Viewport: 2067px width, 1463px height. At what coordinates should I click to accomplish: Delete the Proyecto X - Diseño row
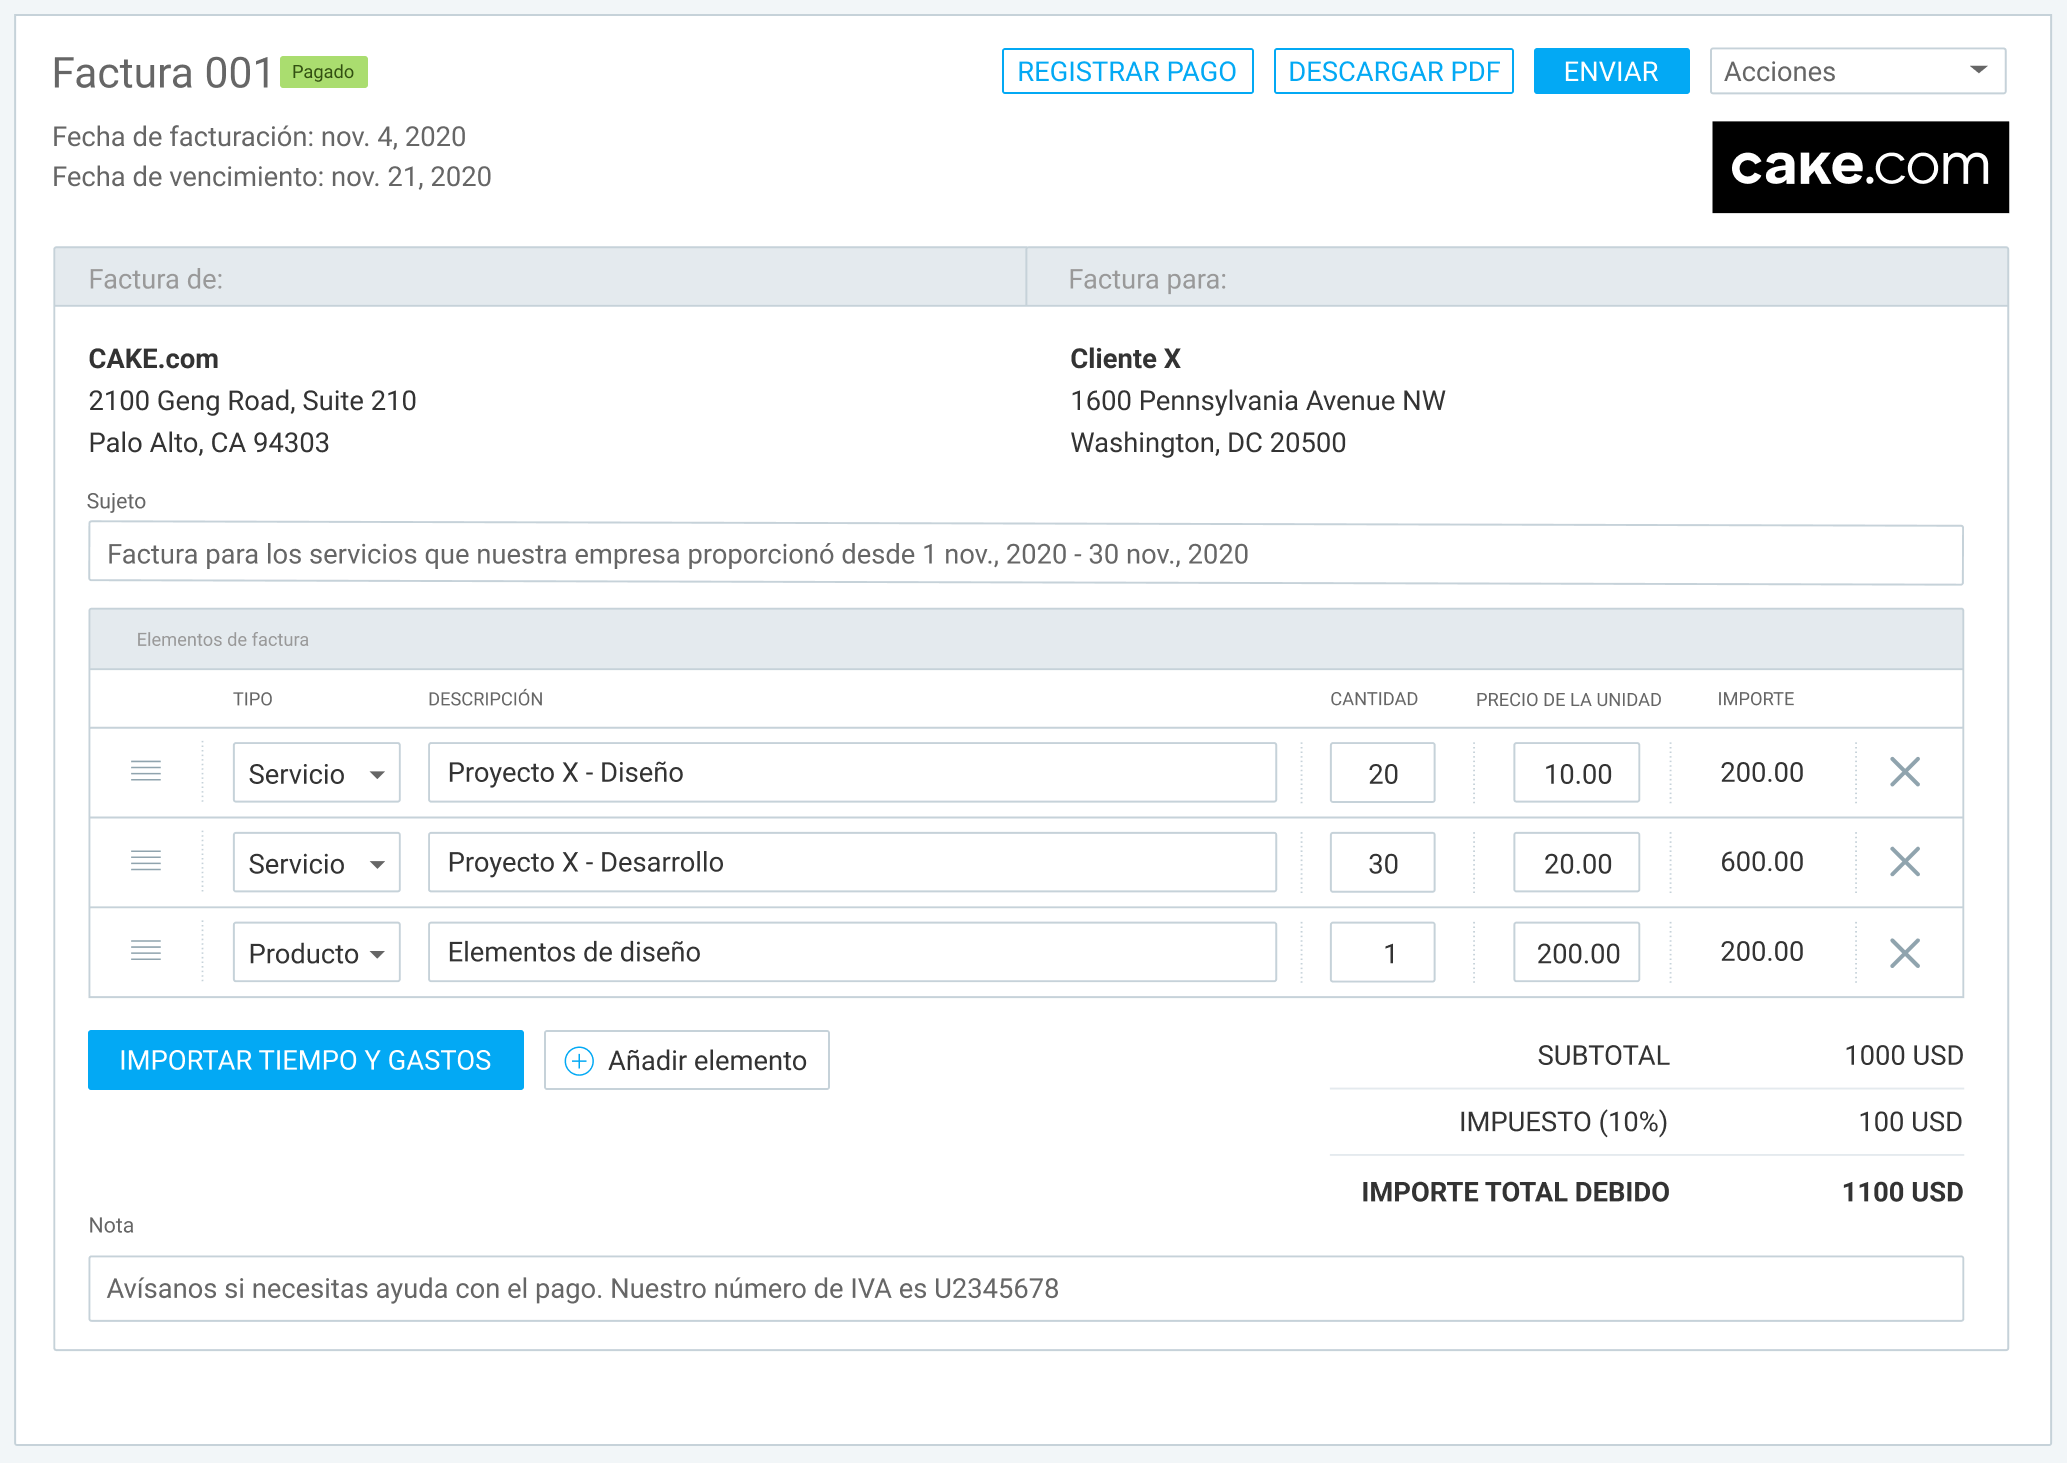[1904, 772]
